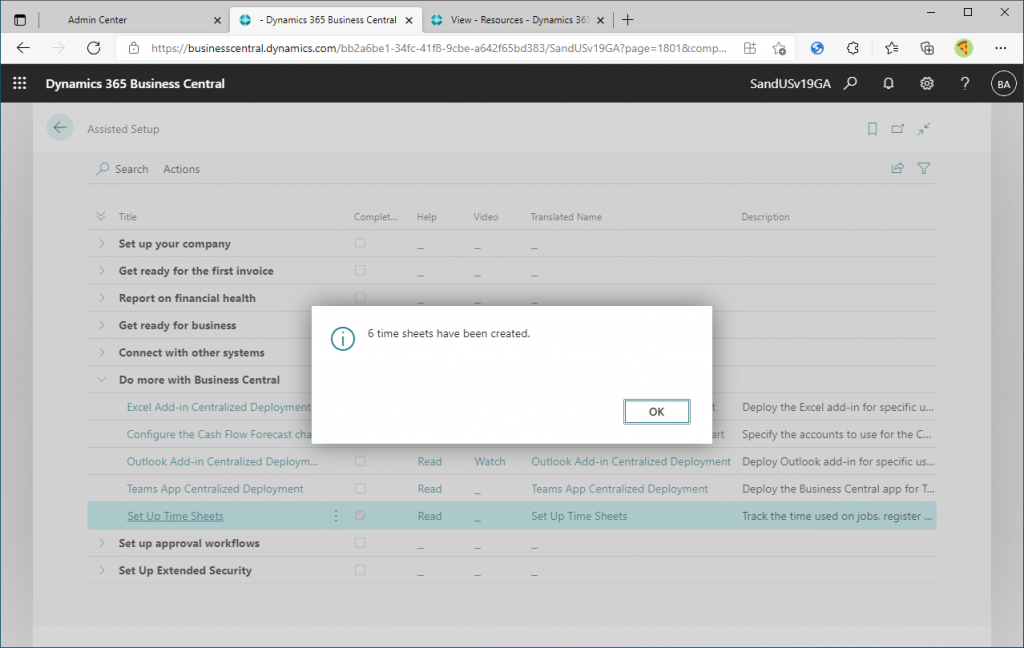1024x648 pixels.
Task: Open the settings gear in Business Central
Action: (927, 83)
